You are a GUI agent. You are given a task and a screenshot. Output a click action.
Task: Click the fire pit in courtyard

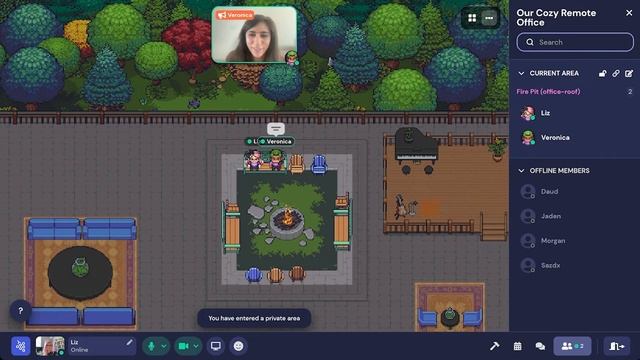click(287, 222)
